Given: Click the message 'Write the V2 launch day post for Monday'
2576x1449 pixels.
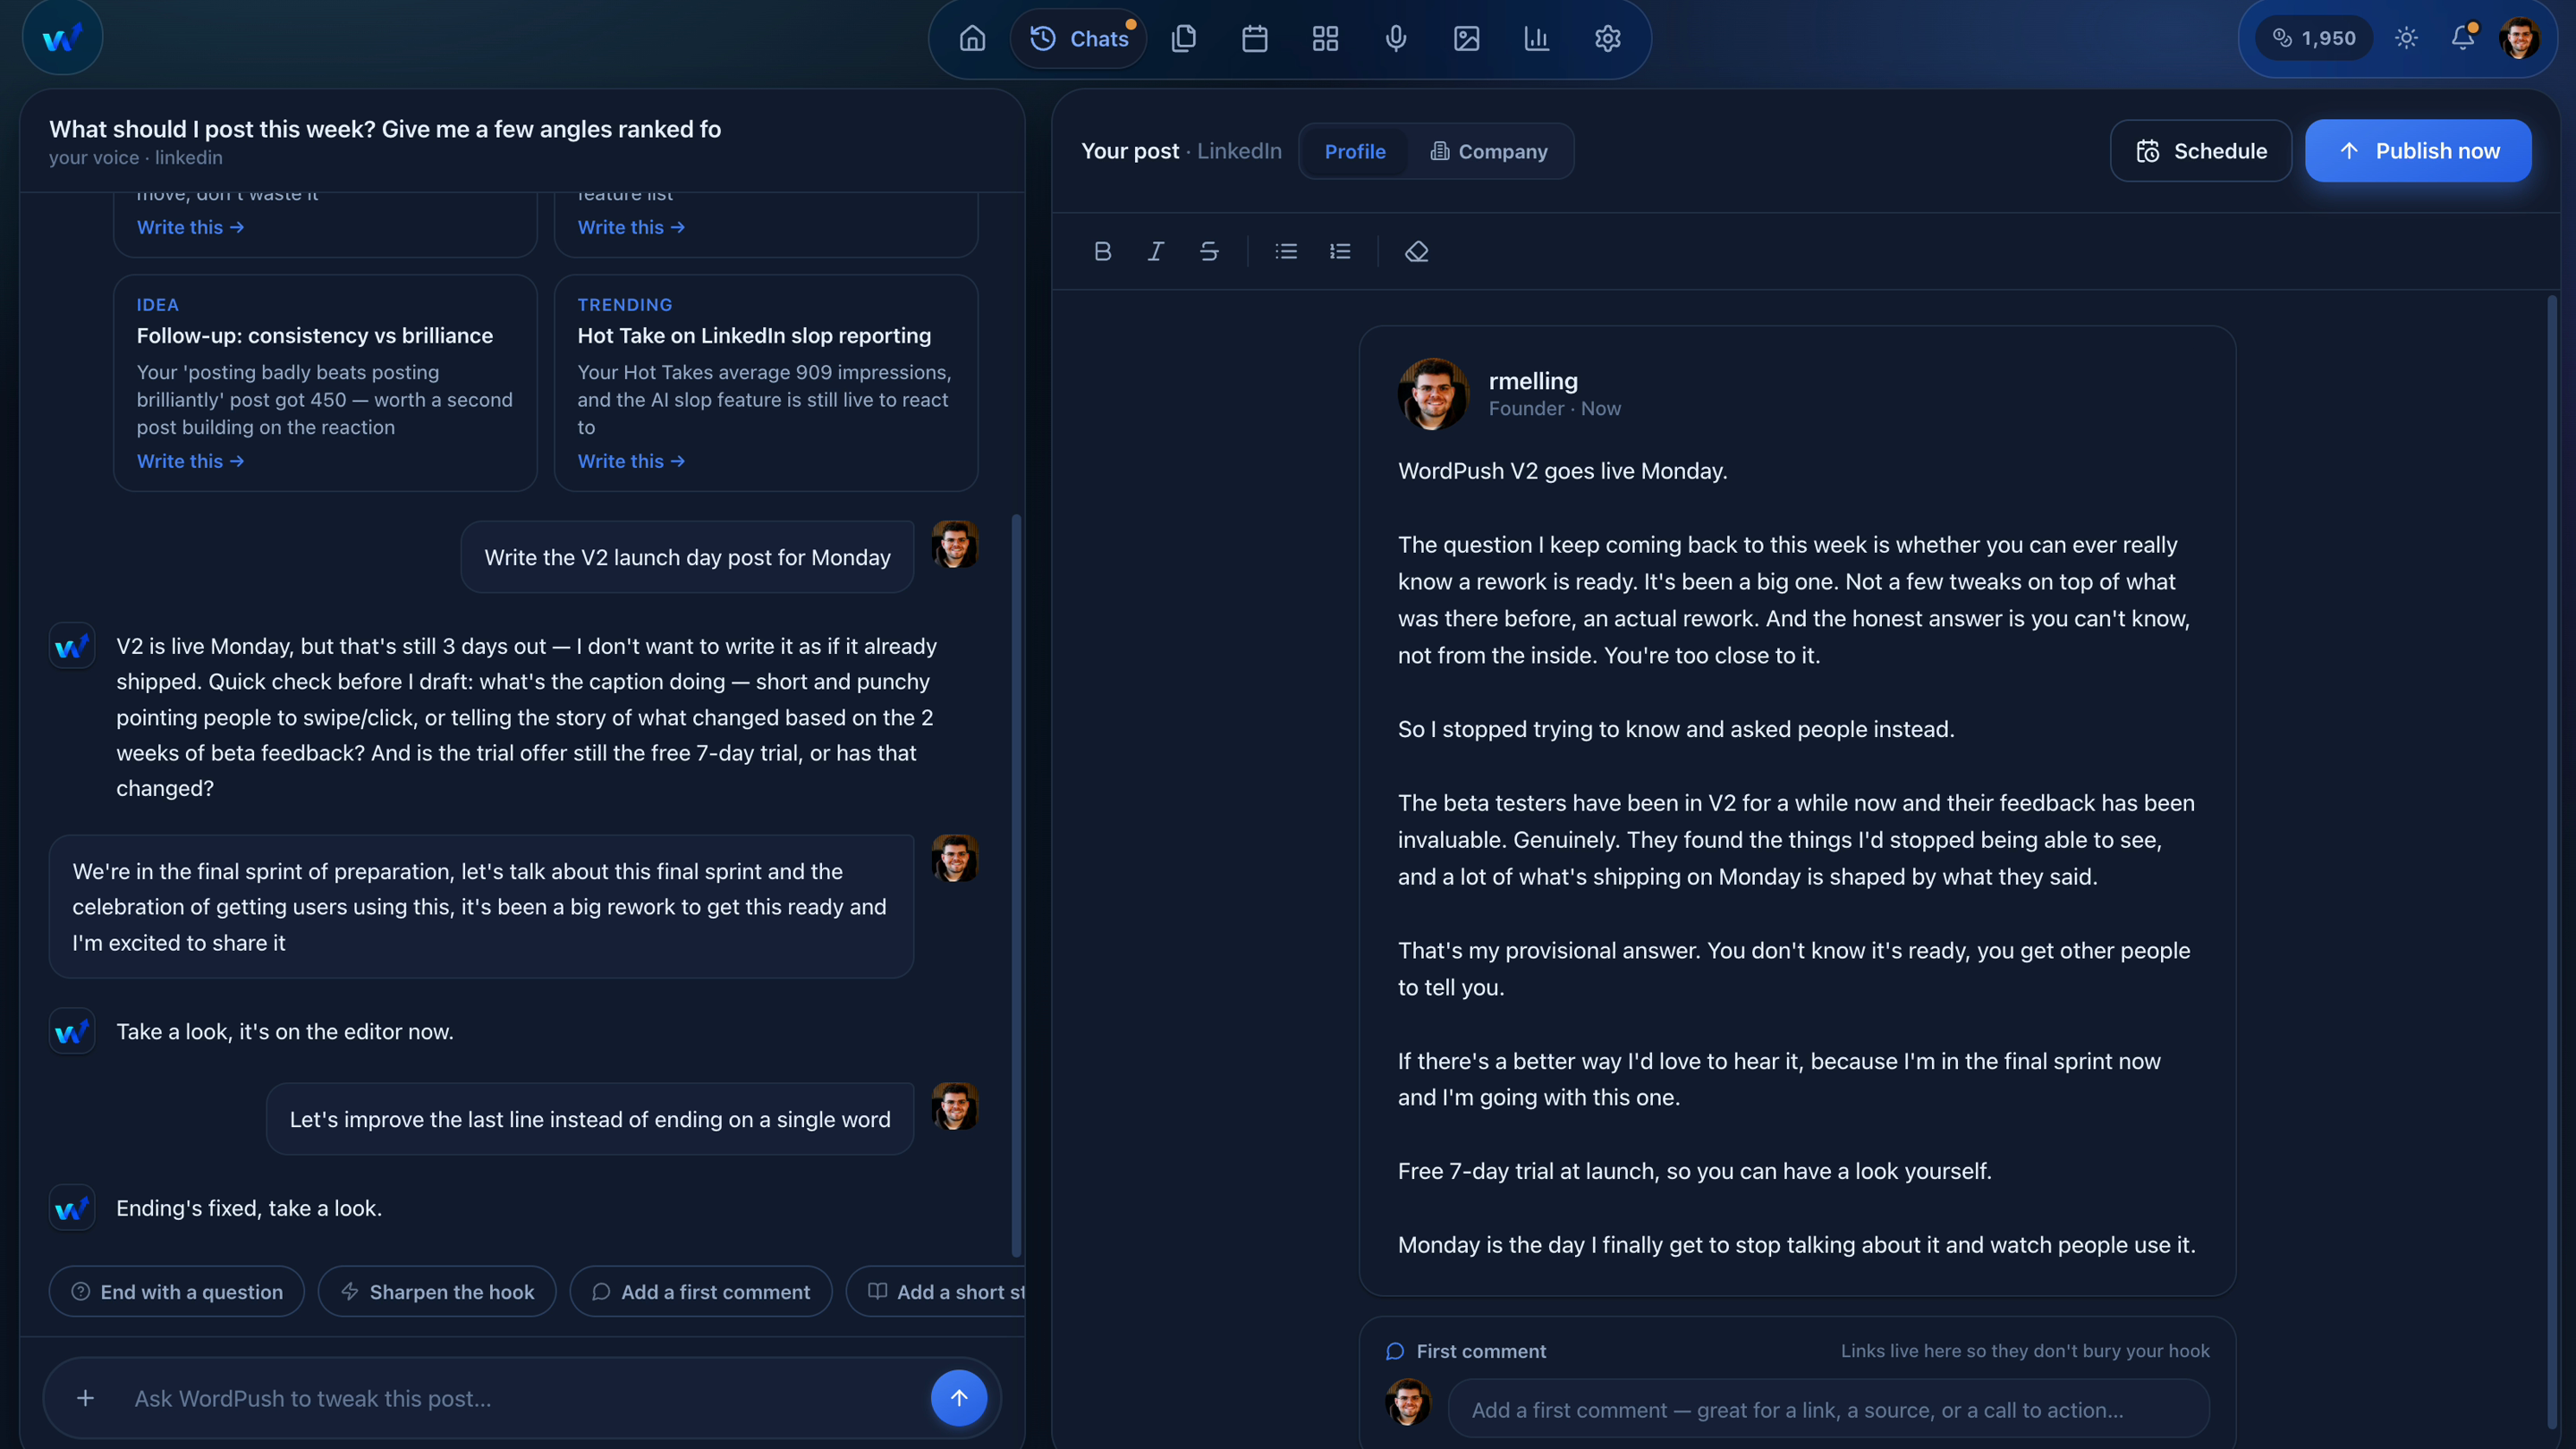Looking at the screenshot, I should [x=687, y=557].
